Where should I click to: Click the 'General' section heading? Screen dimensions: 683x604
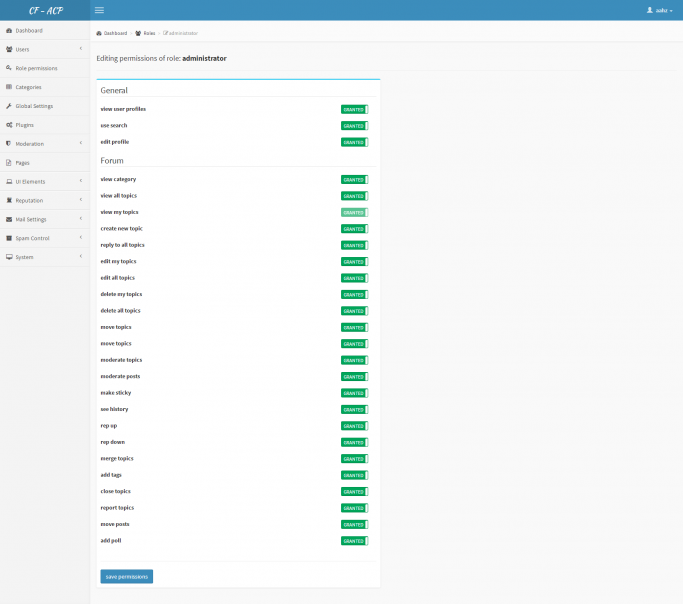(x=114, y=90)
